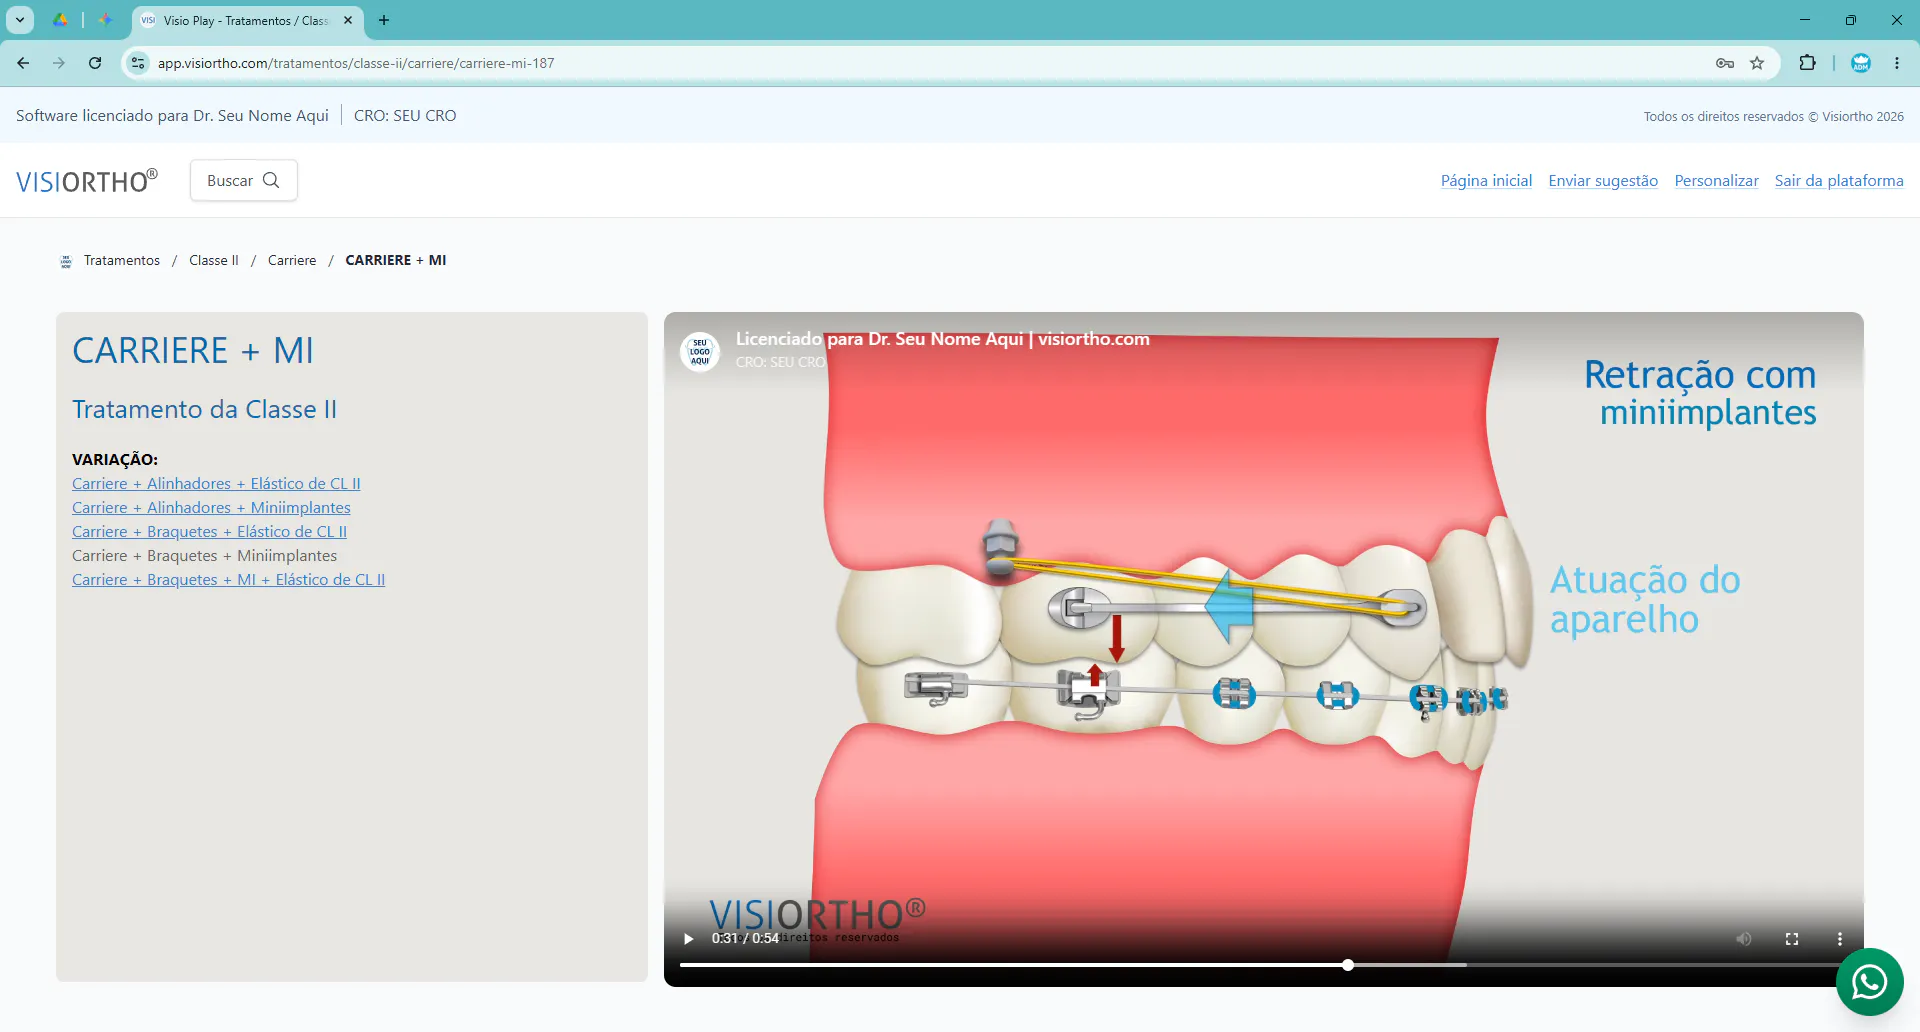The width and height of the screenshot is (1920, 1032).
Task: Click the Software licenciado para Dr. text
Action: pyautogui.click(x=172, y=116)
